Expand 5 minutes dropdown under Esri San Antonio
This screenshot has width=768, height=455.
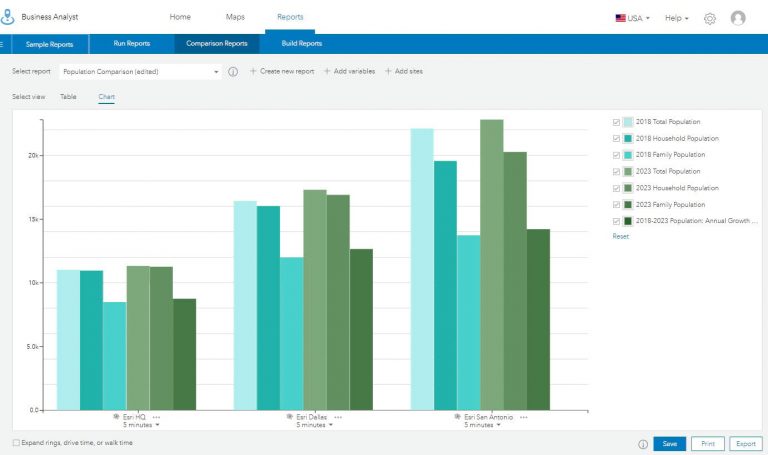[x=482, y=425]
